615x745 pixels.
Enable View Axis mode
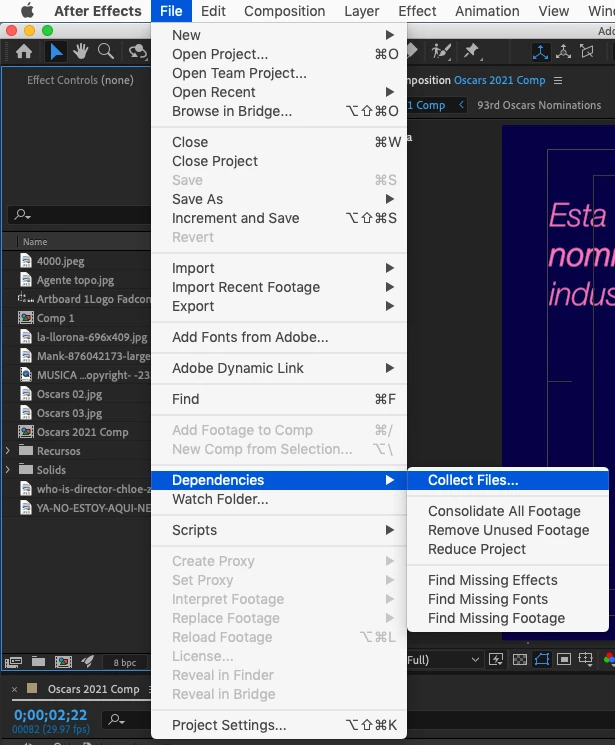point(587,51)
